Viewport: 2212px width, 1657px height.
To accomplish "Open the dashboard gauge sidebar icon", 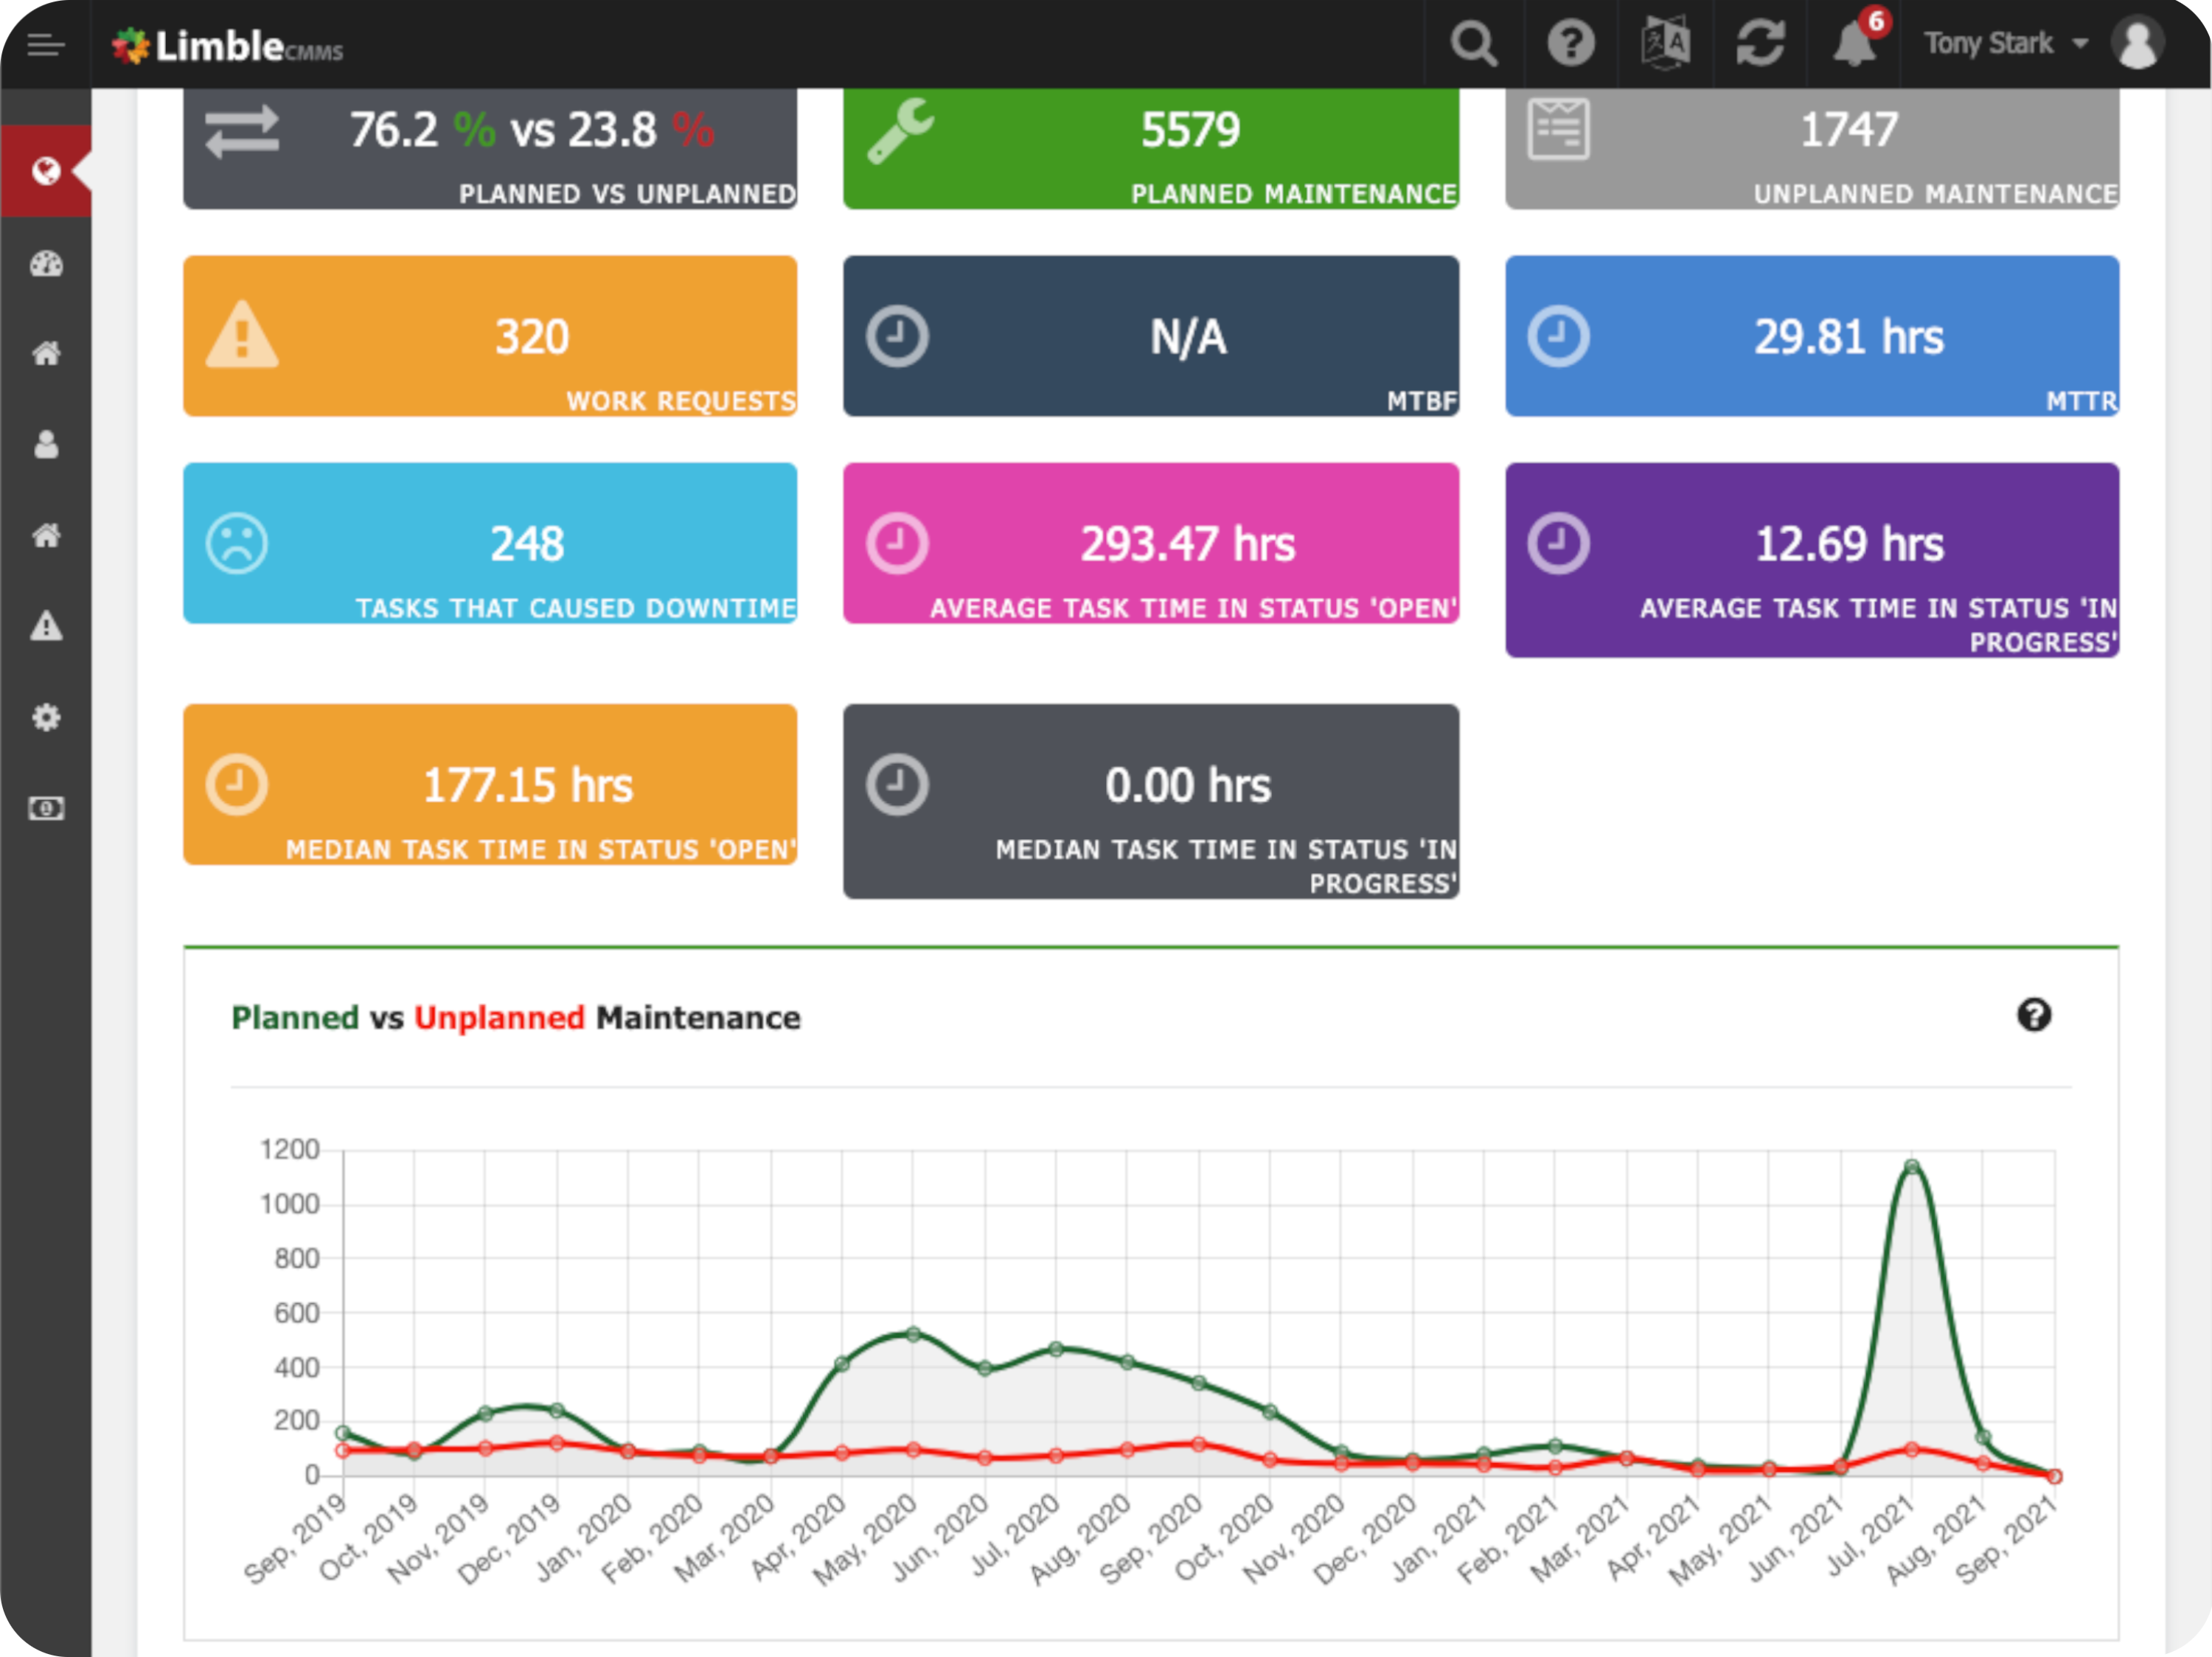I will point(46,263).
